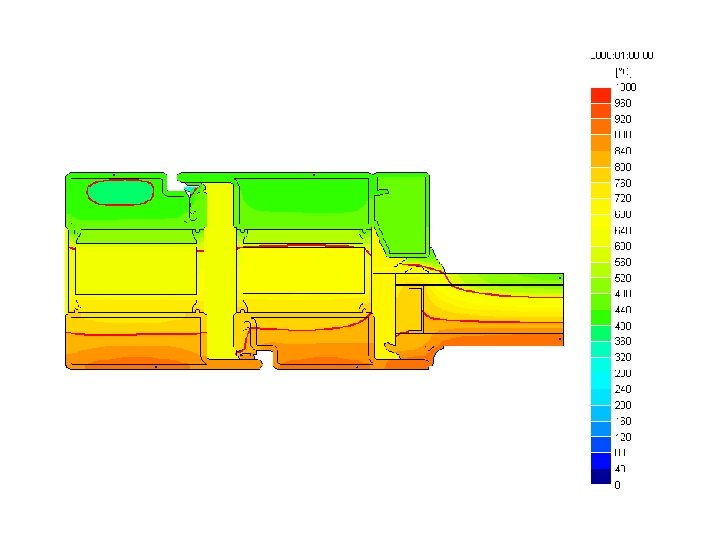Select the 360 legend value

pyautogui.click(x=623, y=341)
